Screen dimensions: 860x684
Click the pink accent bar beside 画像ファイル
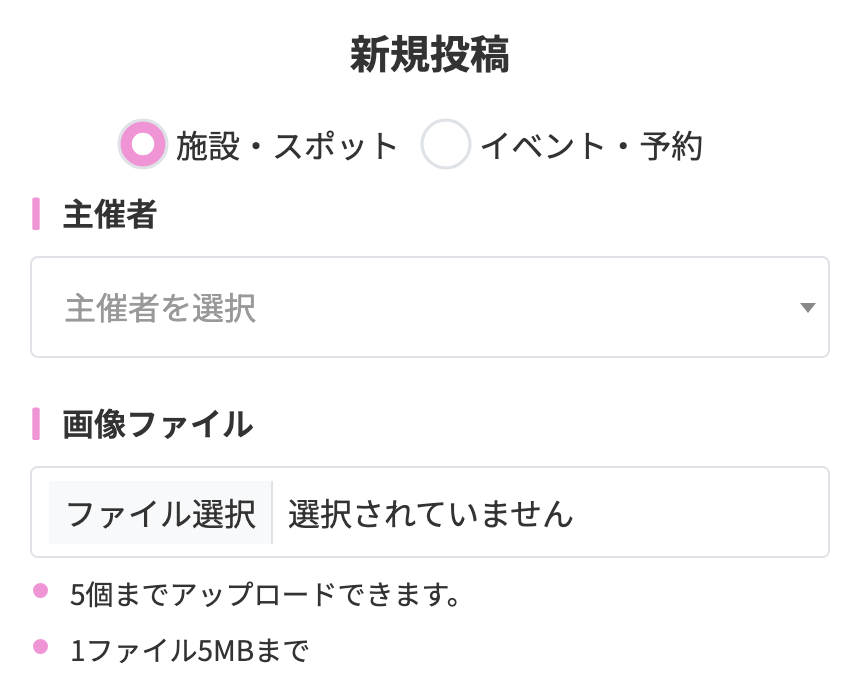[x=35, y=424]
